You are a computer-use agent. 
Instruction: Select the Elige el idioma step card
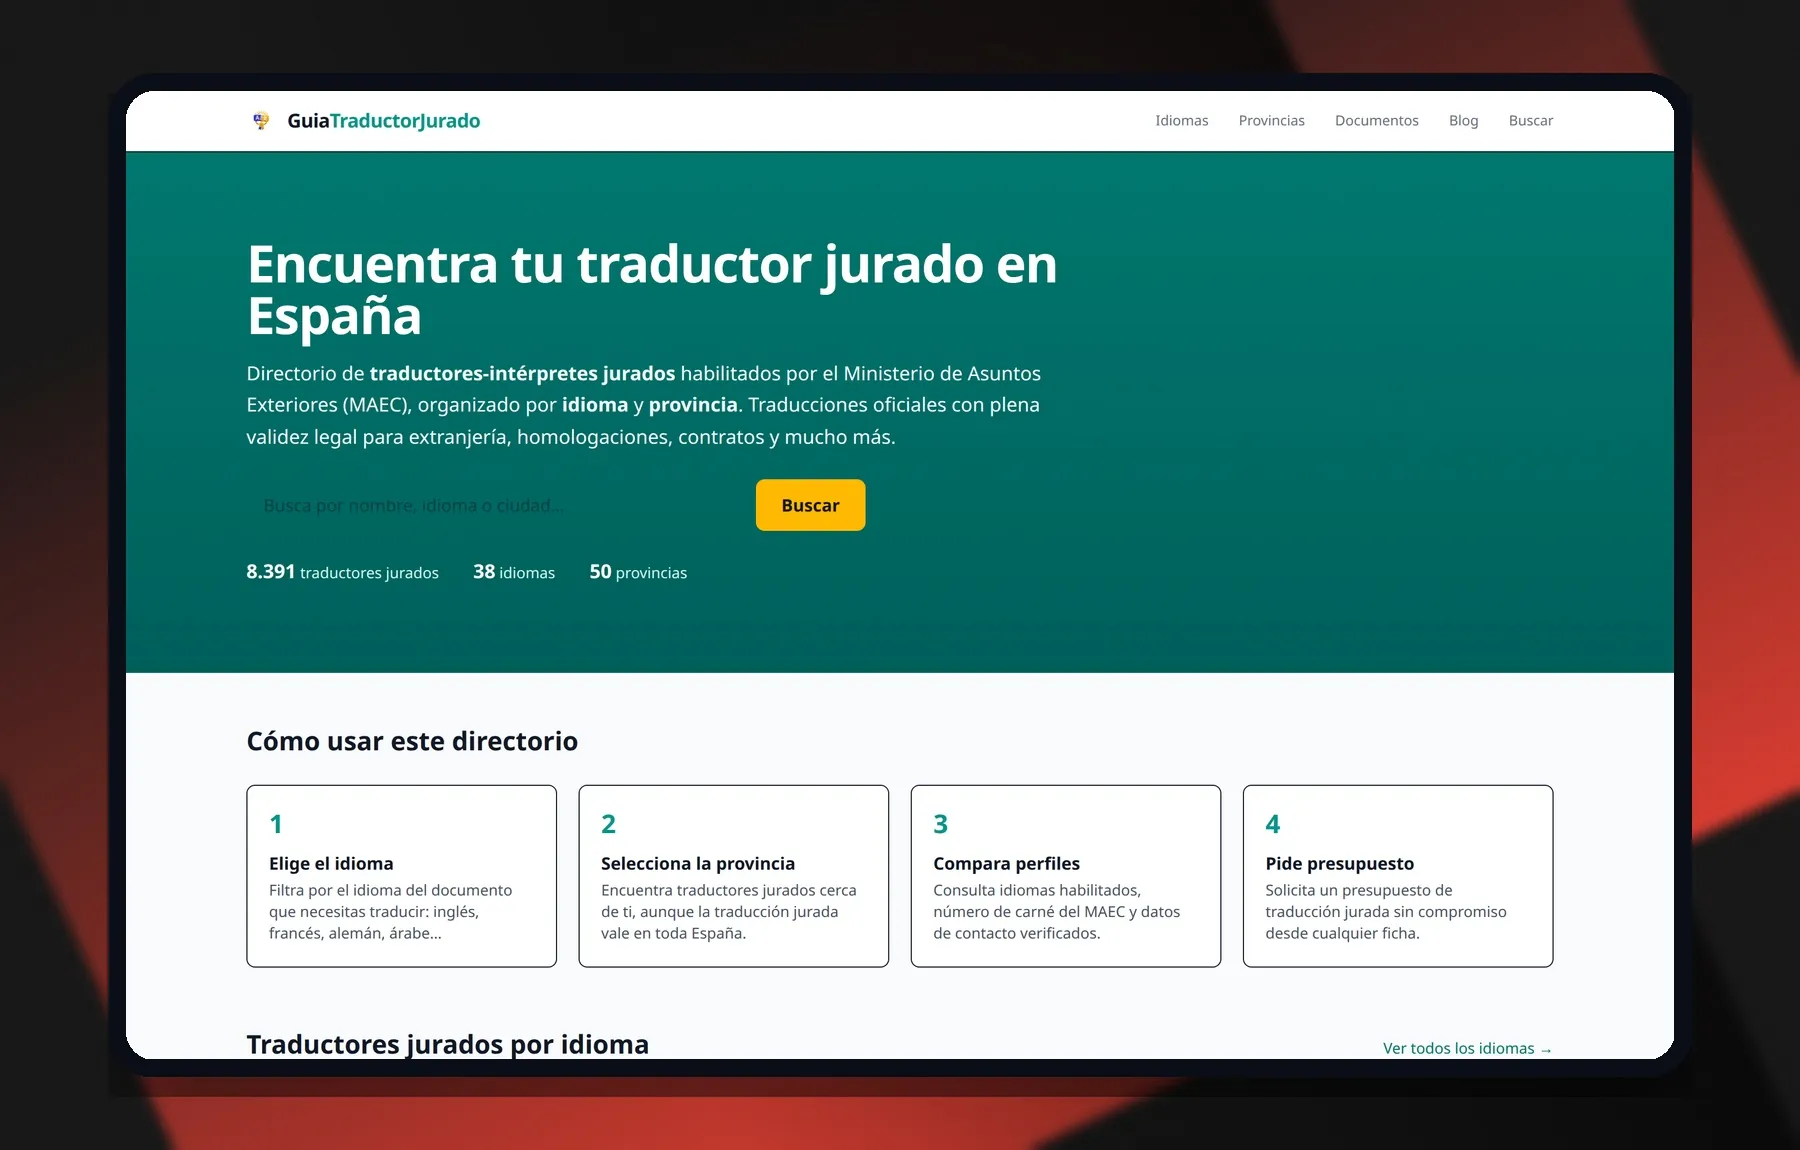pyautogui.click(x=402, y=876)
